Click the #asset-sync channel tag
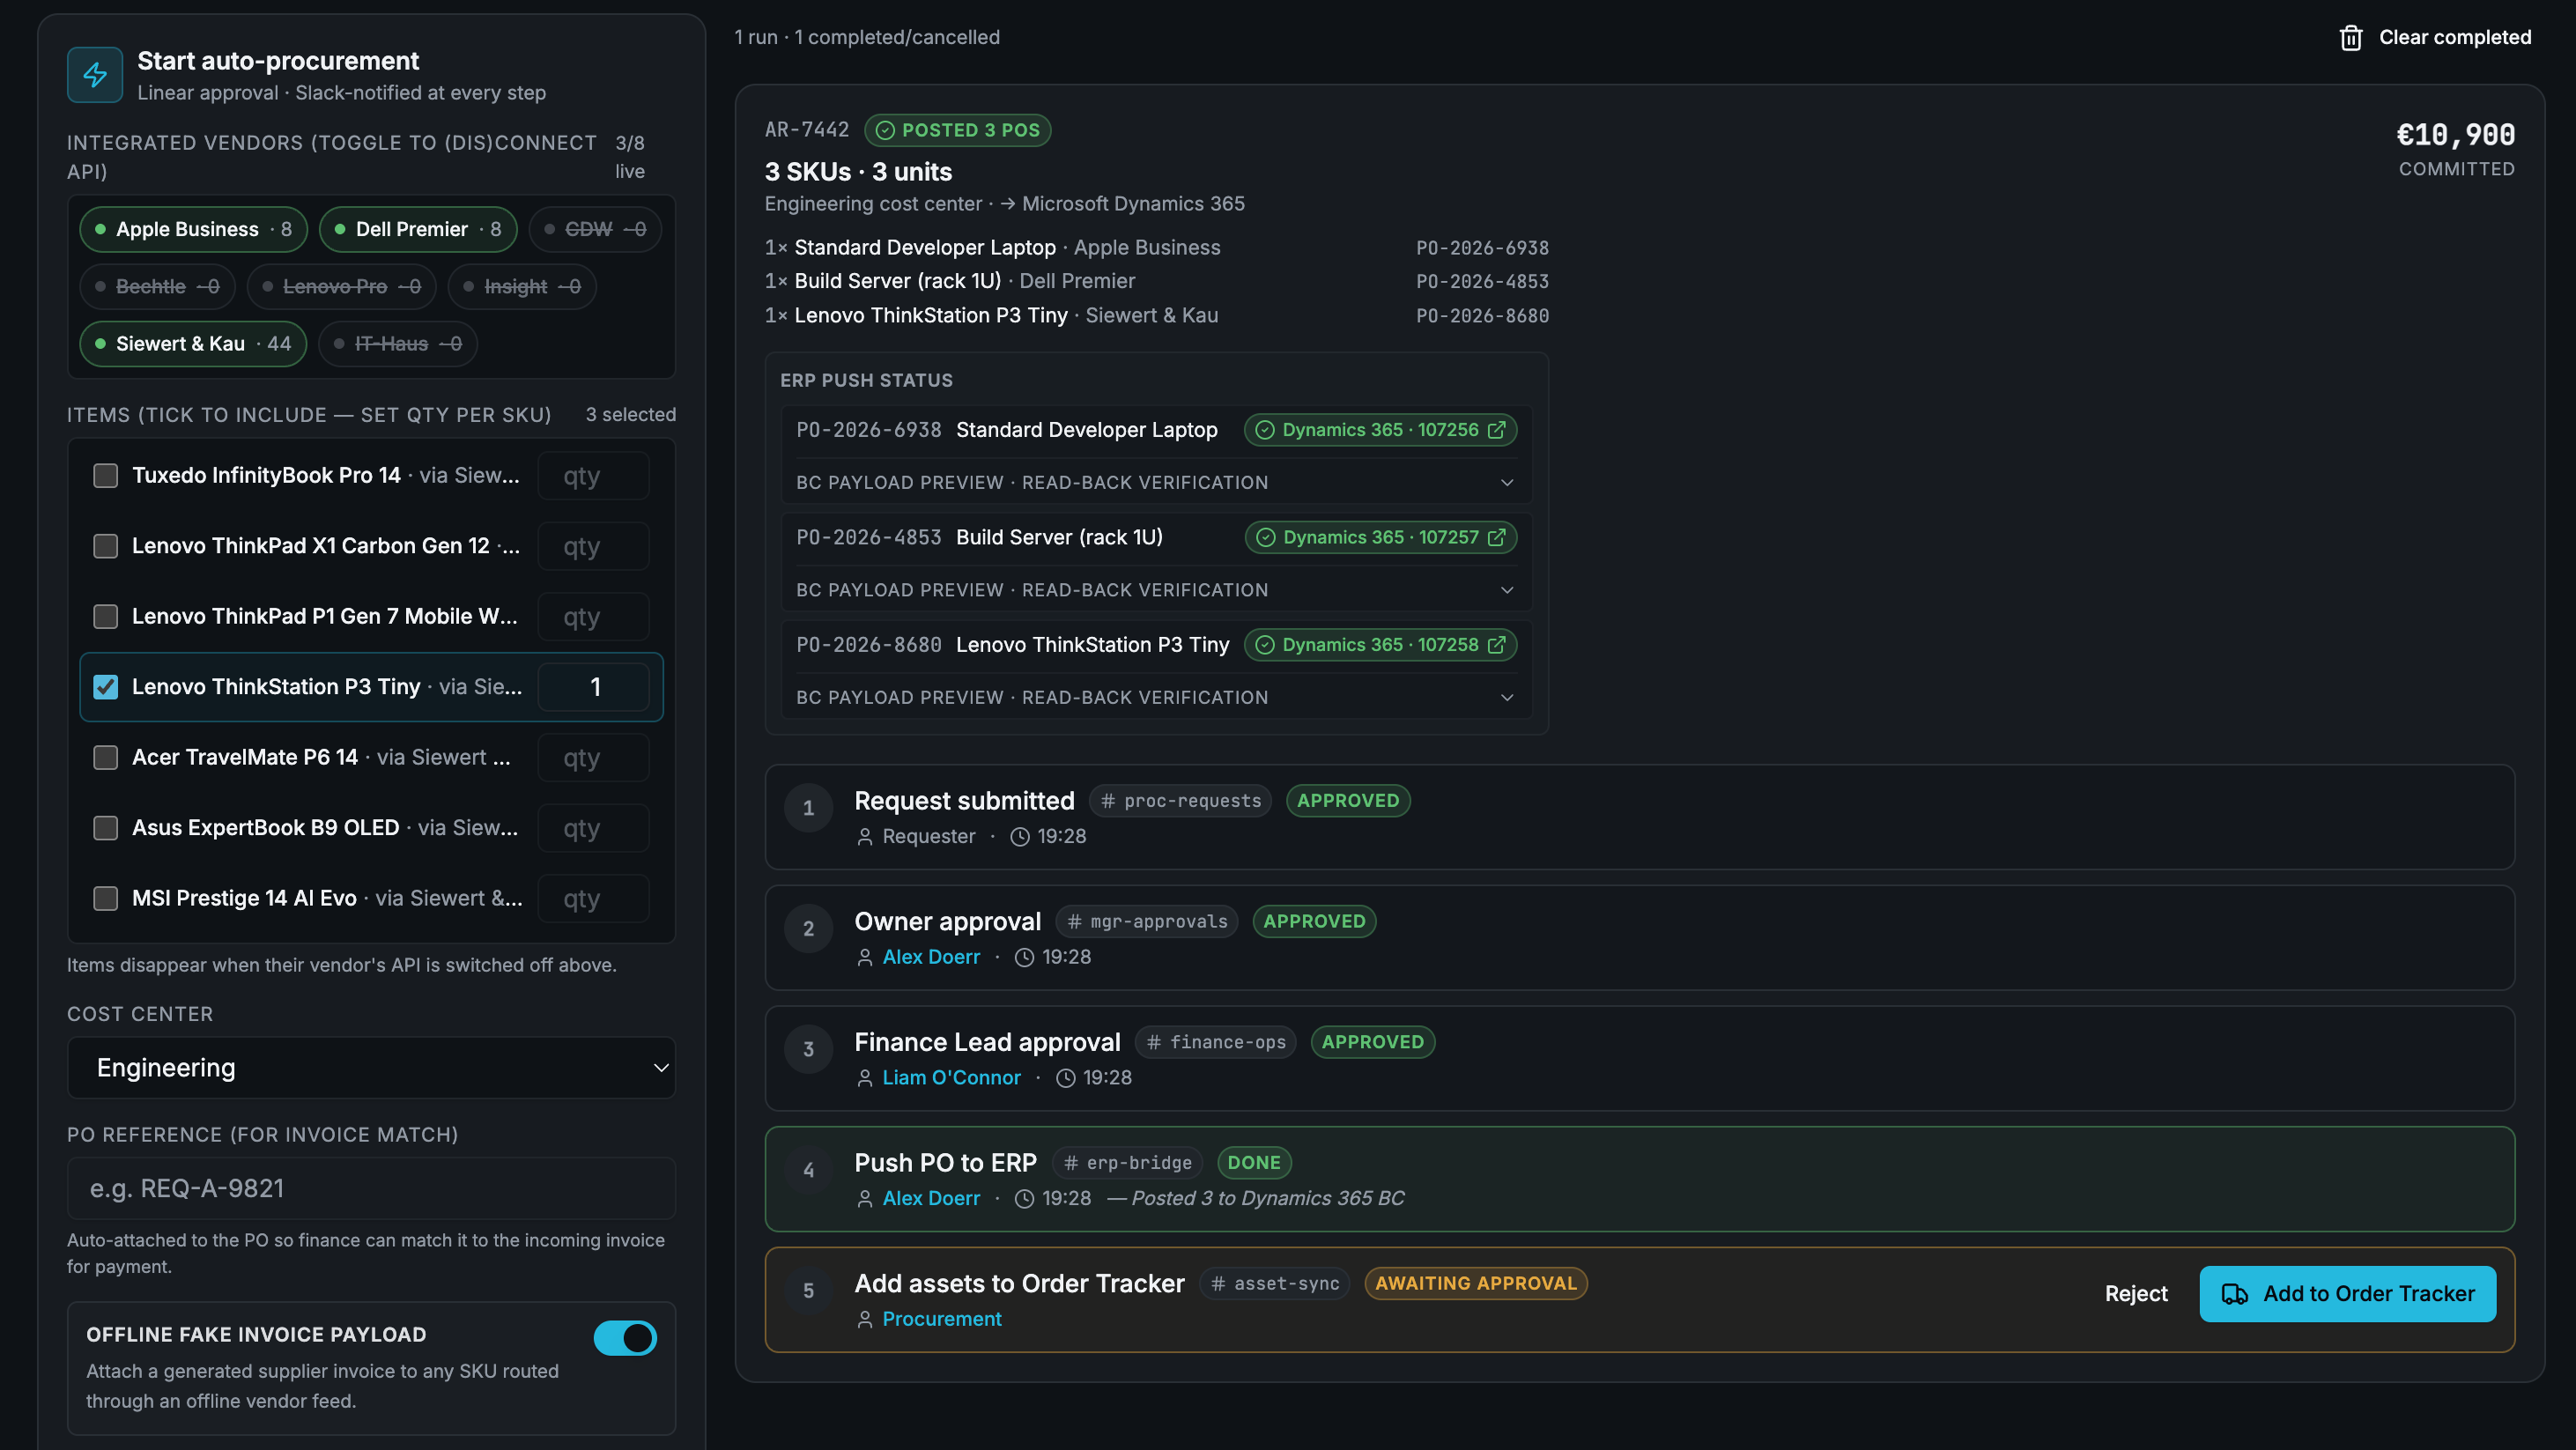This screenshot has height=1450, width=2576. [1275, 1284]
